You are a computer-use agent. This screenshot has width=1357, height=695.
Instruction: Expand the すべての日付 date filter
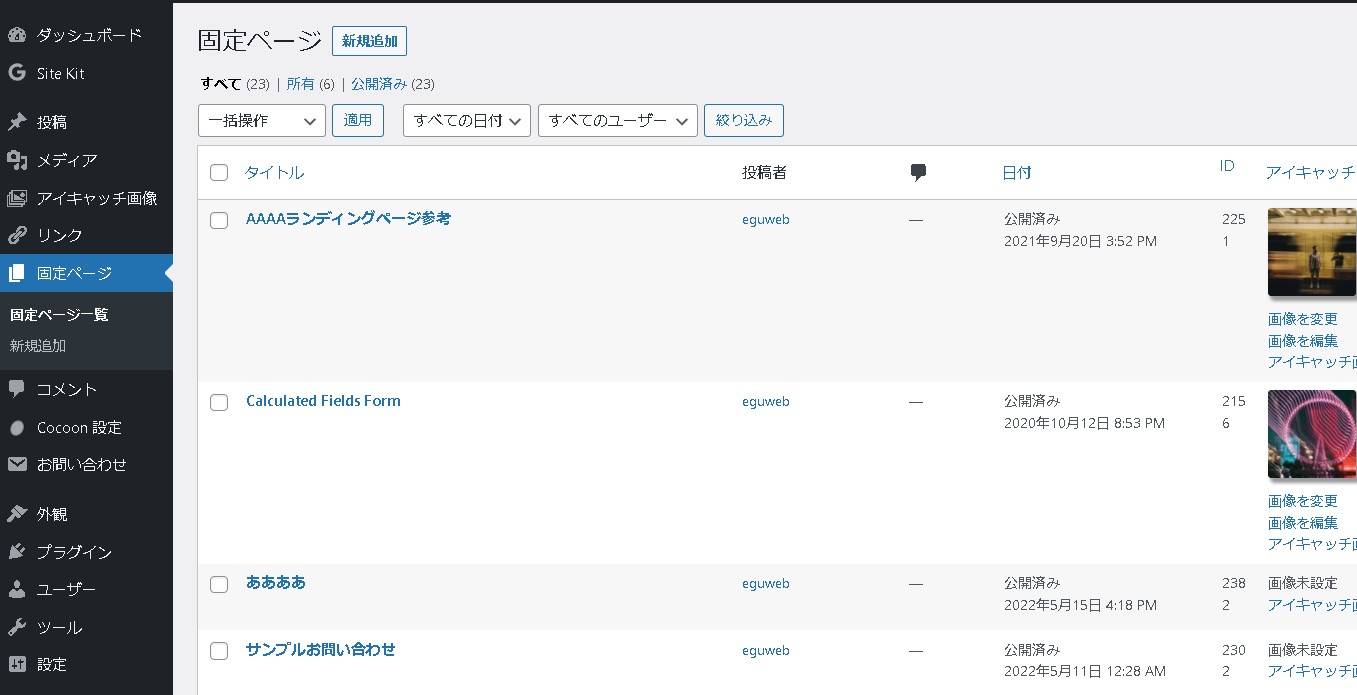tap(466, 121)
